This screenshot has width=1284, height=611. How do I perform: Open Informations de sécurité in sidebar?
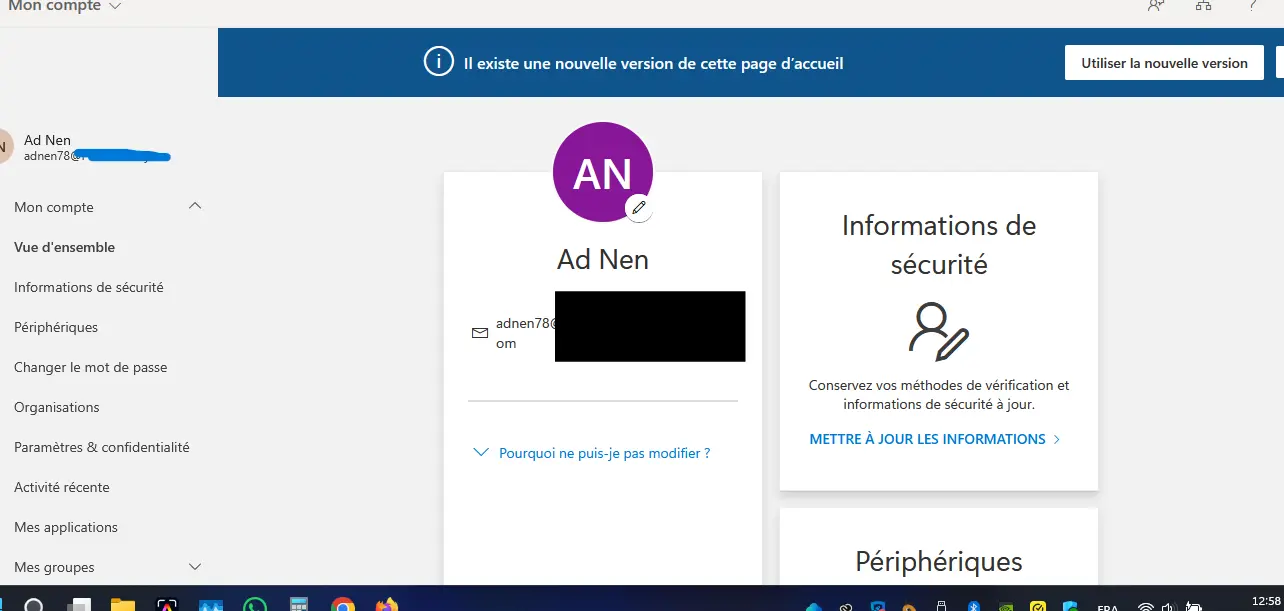[89, 287]
